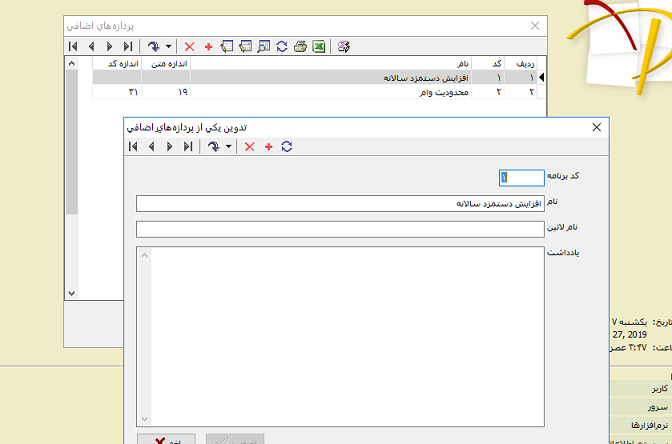Click the کد برنامه input field
Image resolution: width=672 pixels, height=444 pixels.
522,177
